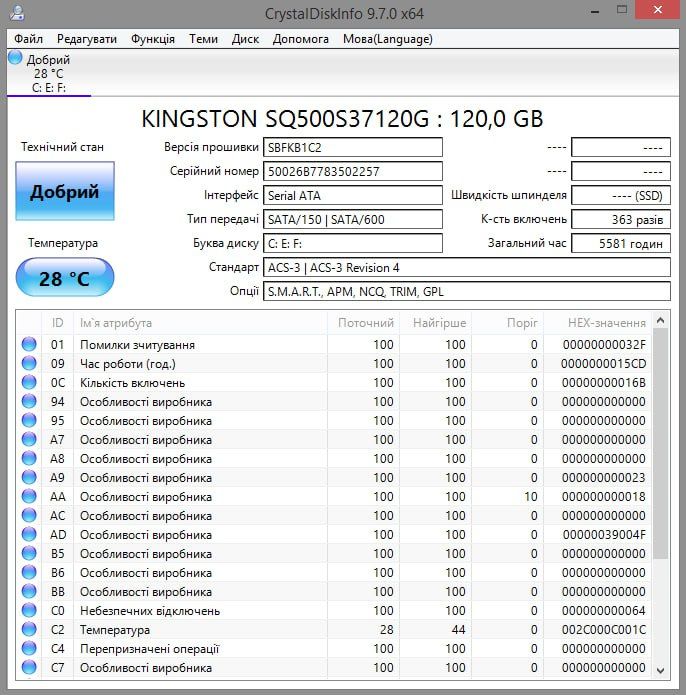Open the Допомога menu

tap(300, 39)
